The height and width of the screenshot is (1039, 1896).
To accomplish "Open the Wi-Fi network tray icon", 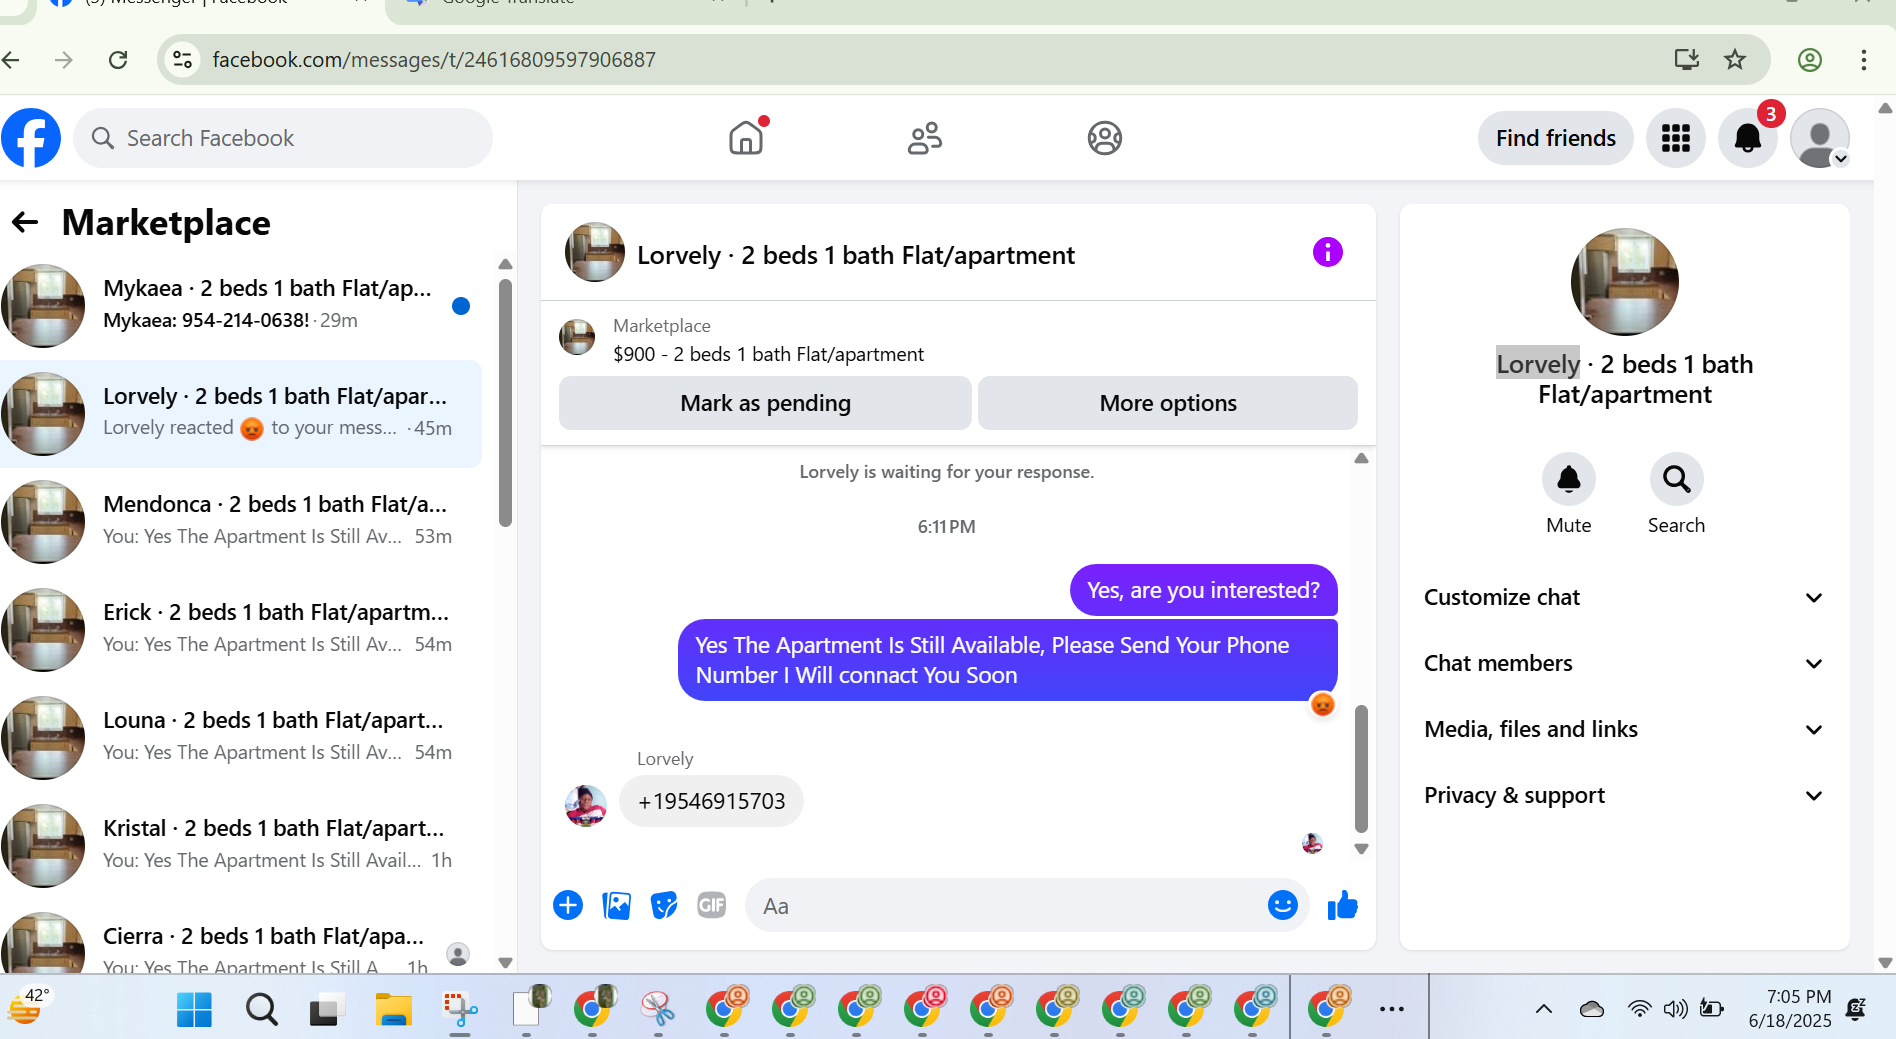I will click(x=1640, y=1009).
